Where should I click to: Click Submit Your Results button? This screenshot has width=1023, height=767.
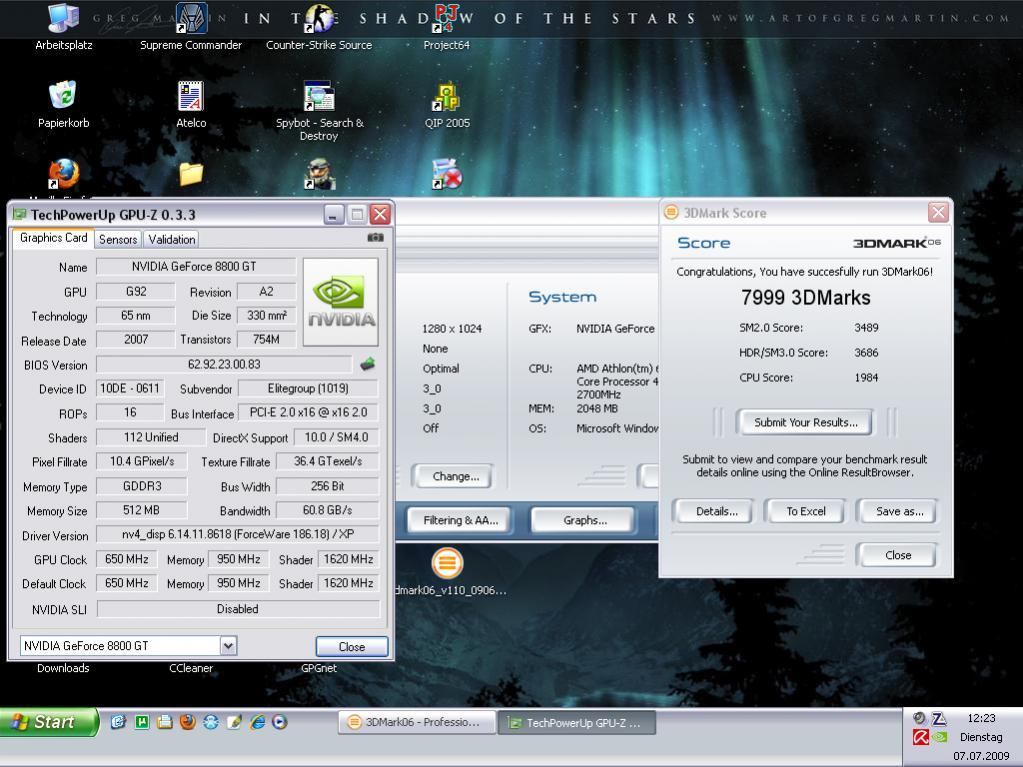806,422
